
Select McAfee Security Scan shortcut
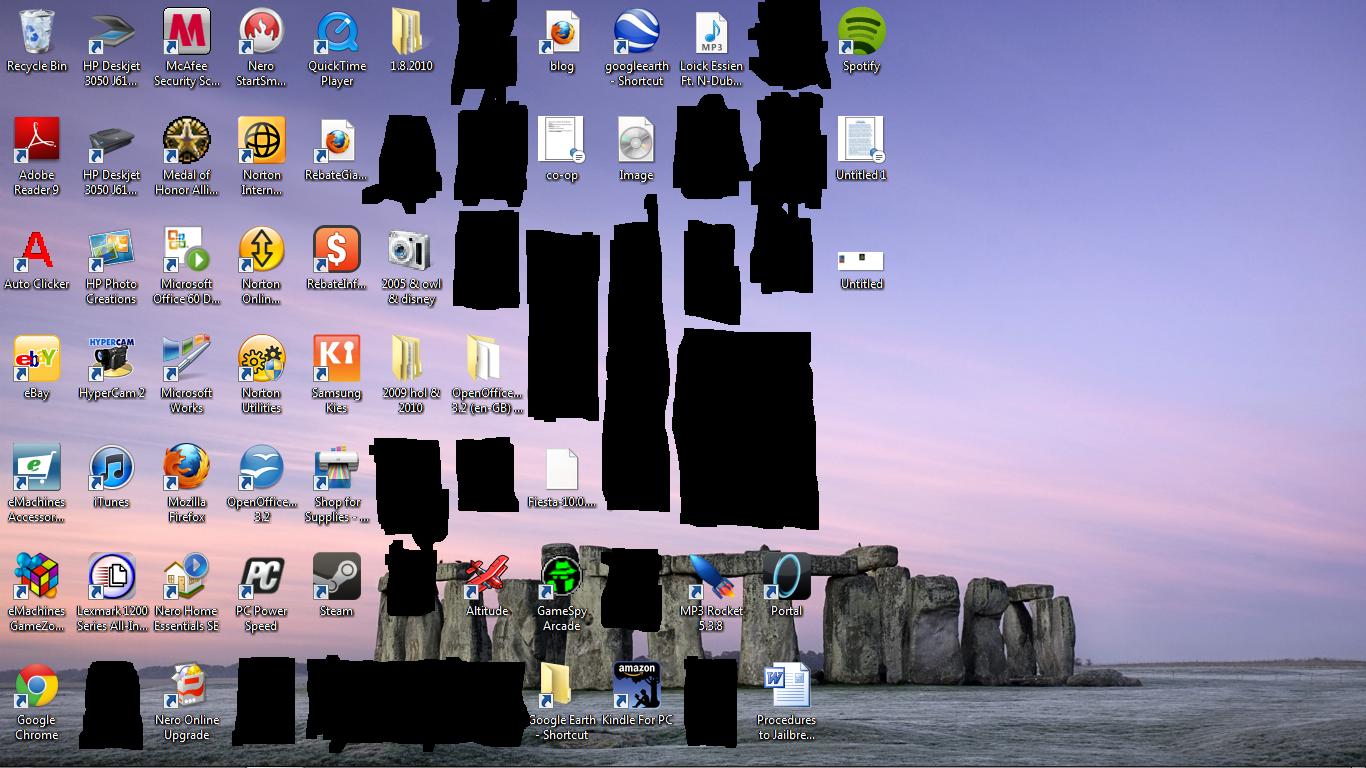point(187,32)
